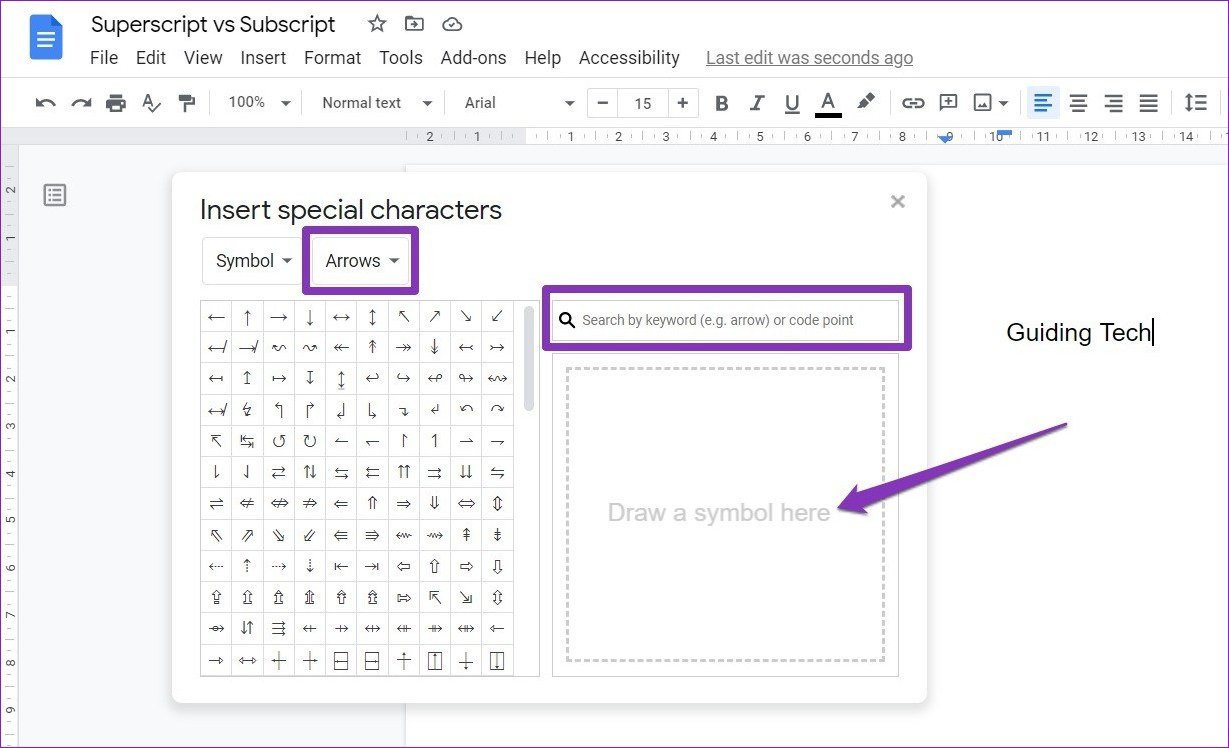Insert the left right arrow character
Viewport: 1229px width, 748px height.
[x=341, y=317]
